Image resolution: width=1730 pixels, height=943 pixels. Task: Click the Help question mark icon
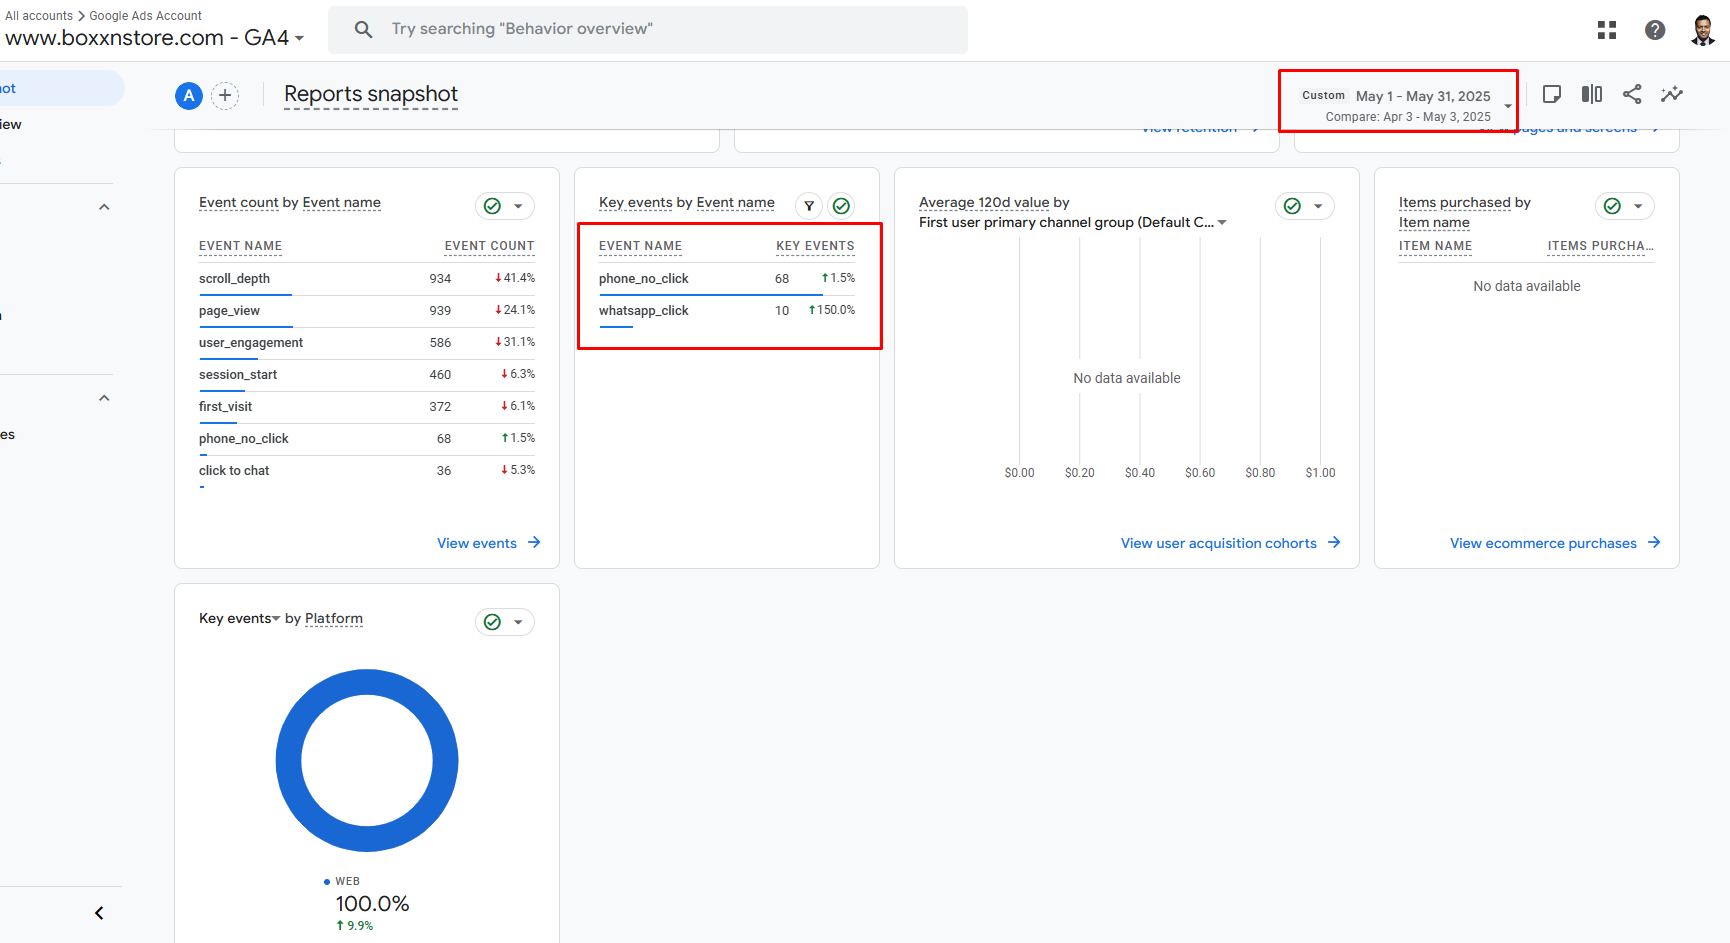tap(1655, 30)
